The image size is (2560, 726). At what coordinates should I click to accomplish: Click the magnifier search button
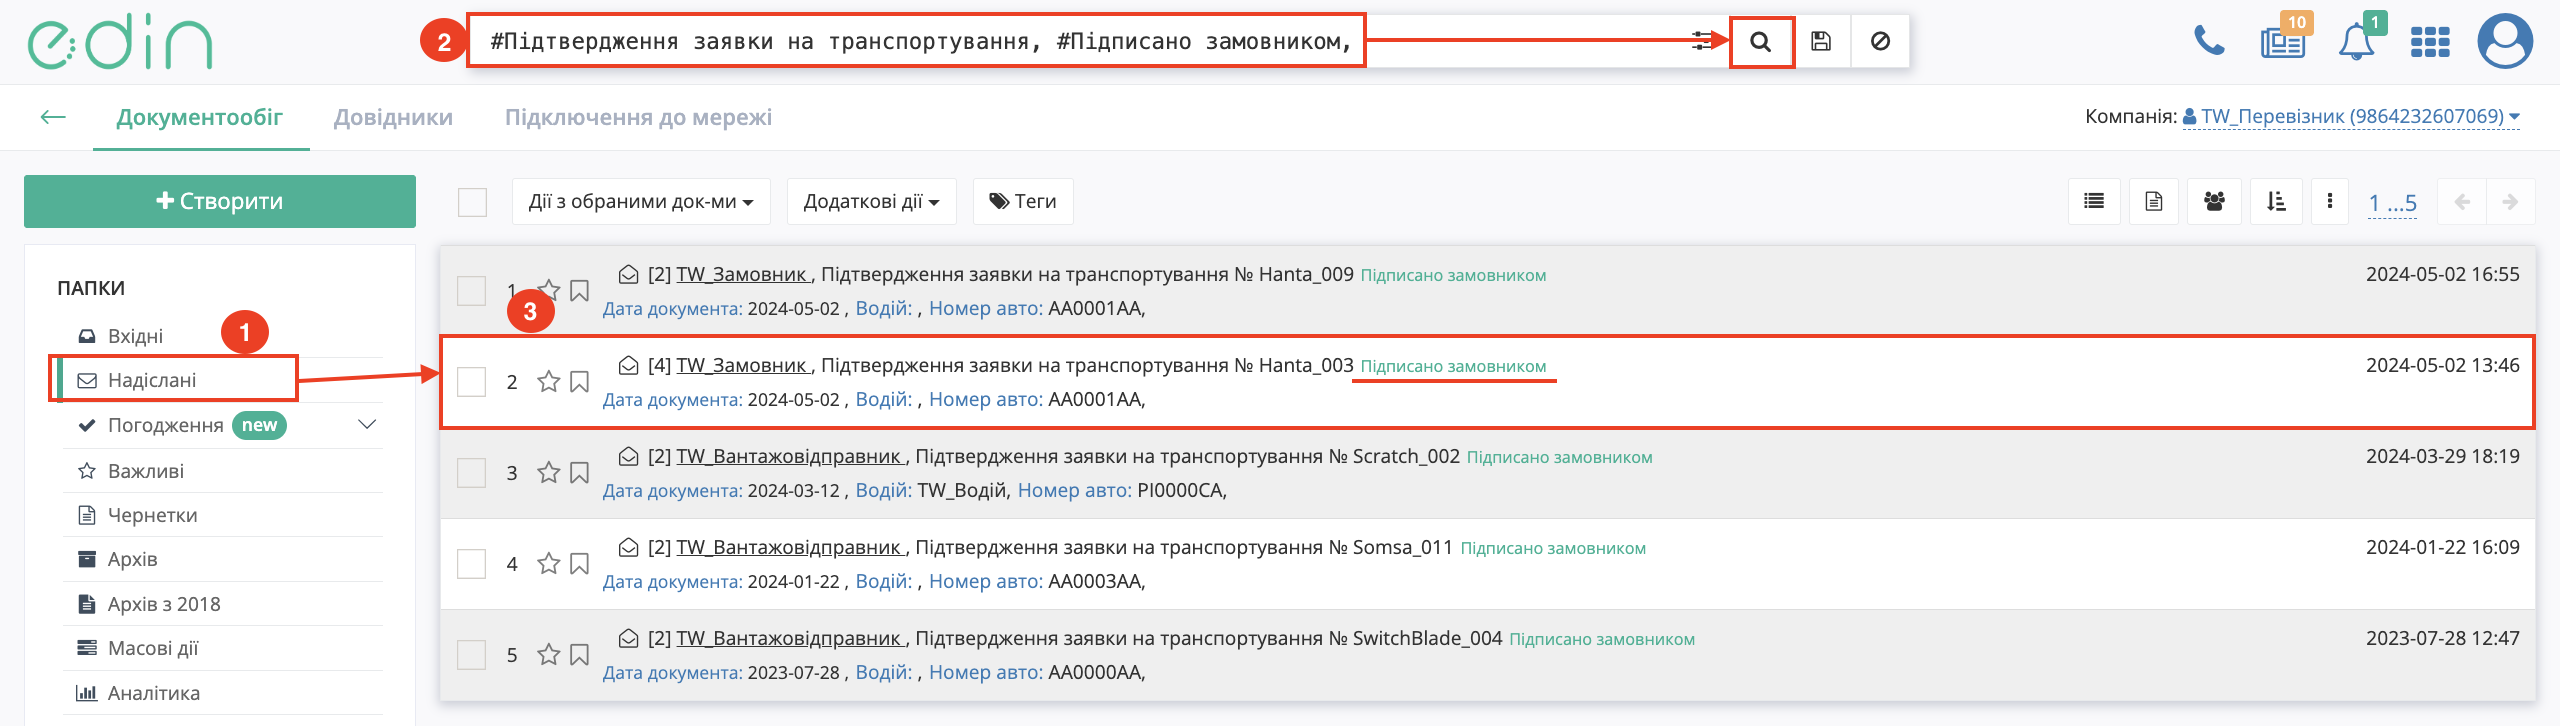(x=1761, y=42)
